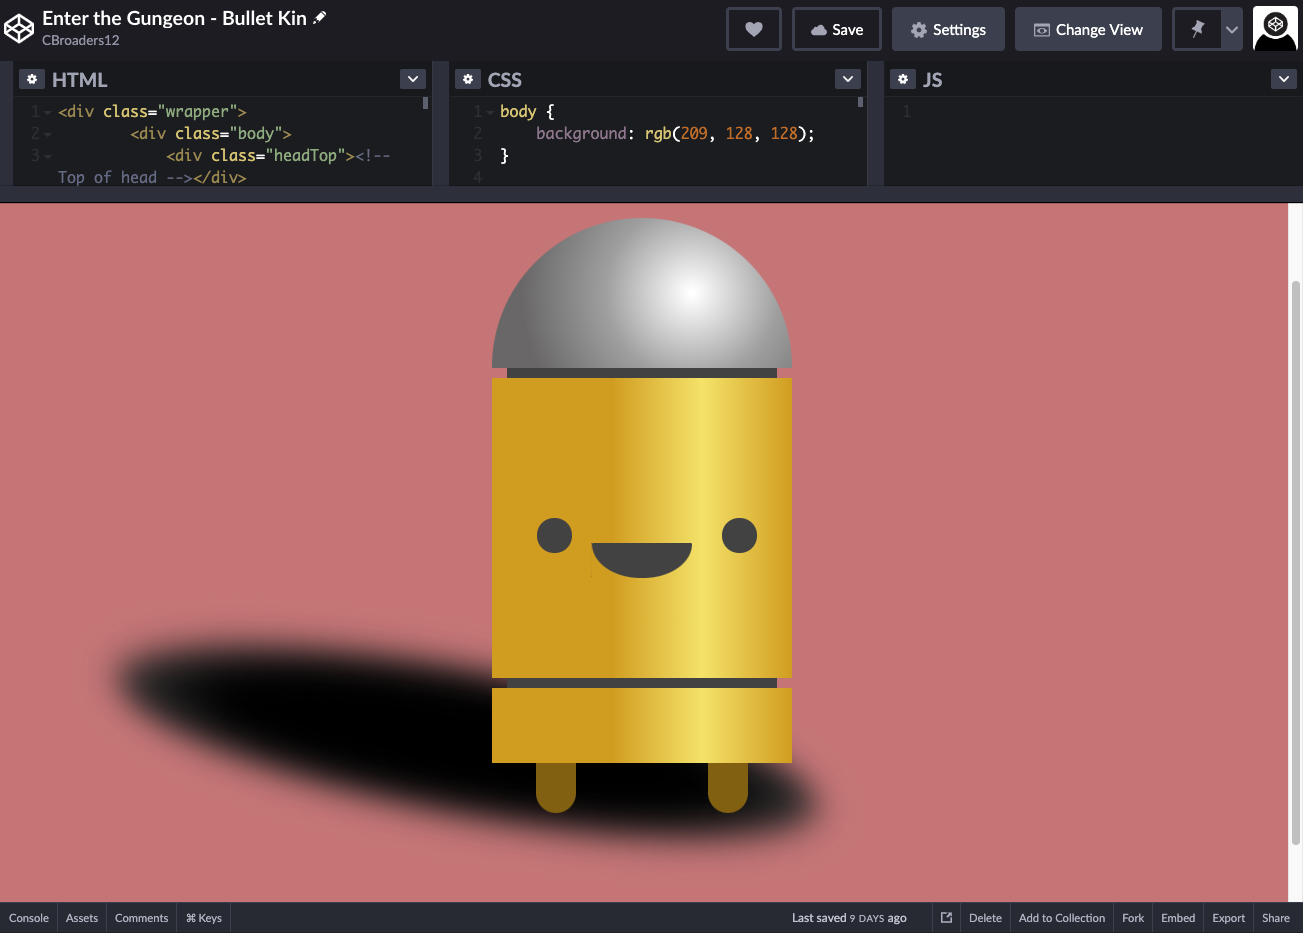Love this pen with heart button
This screenshot has width=1303, height=933.
click(754, 29)
